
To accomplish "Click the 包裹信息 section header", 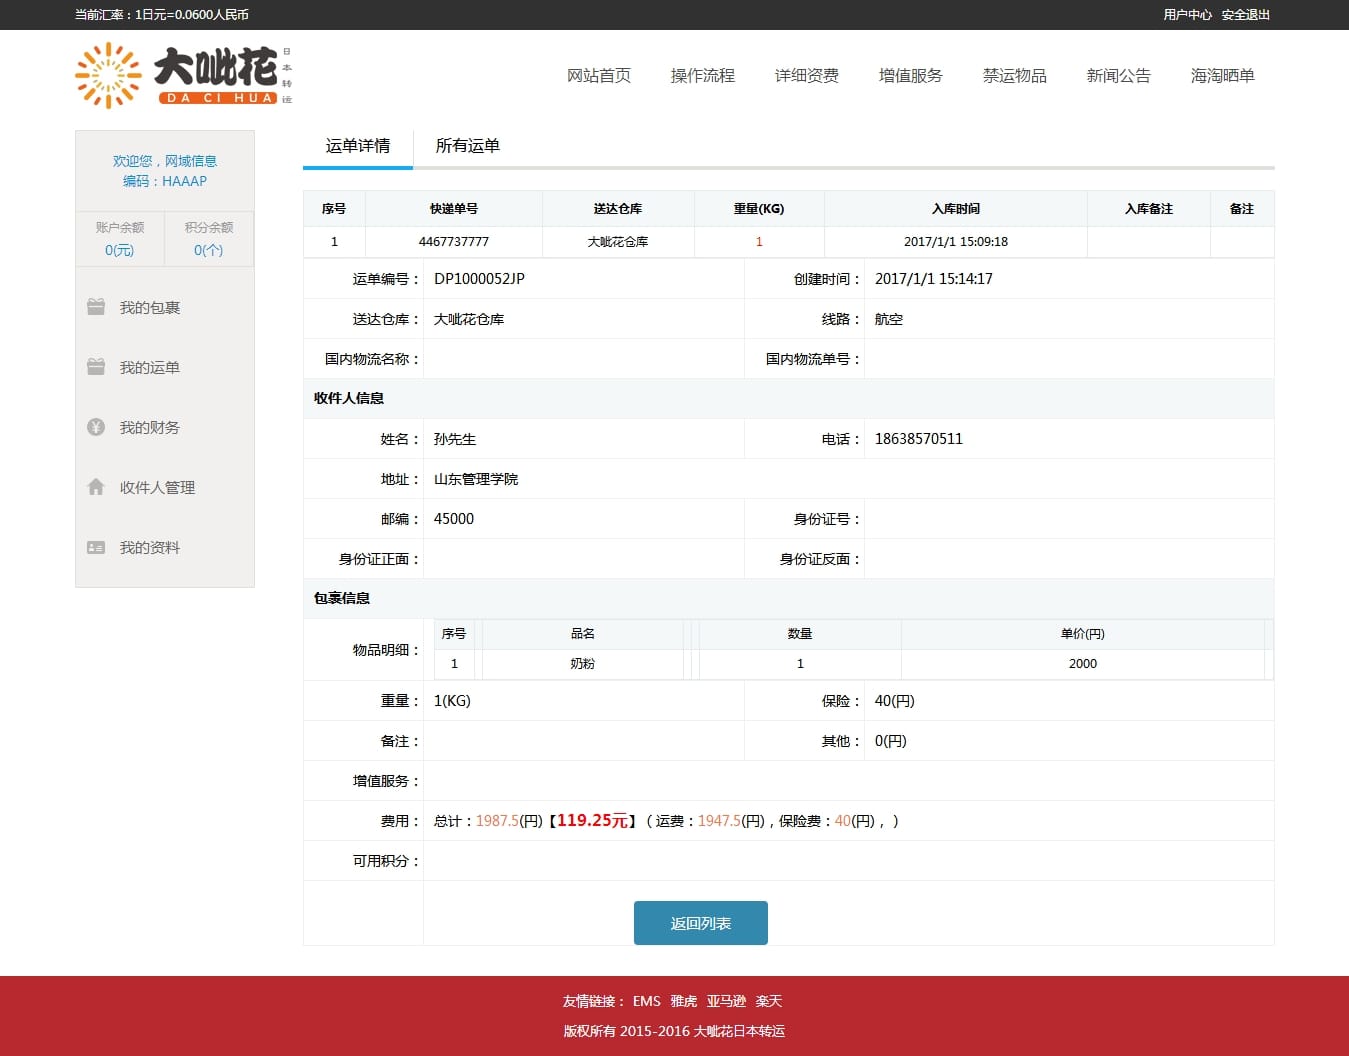I will click(342, 598).
